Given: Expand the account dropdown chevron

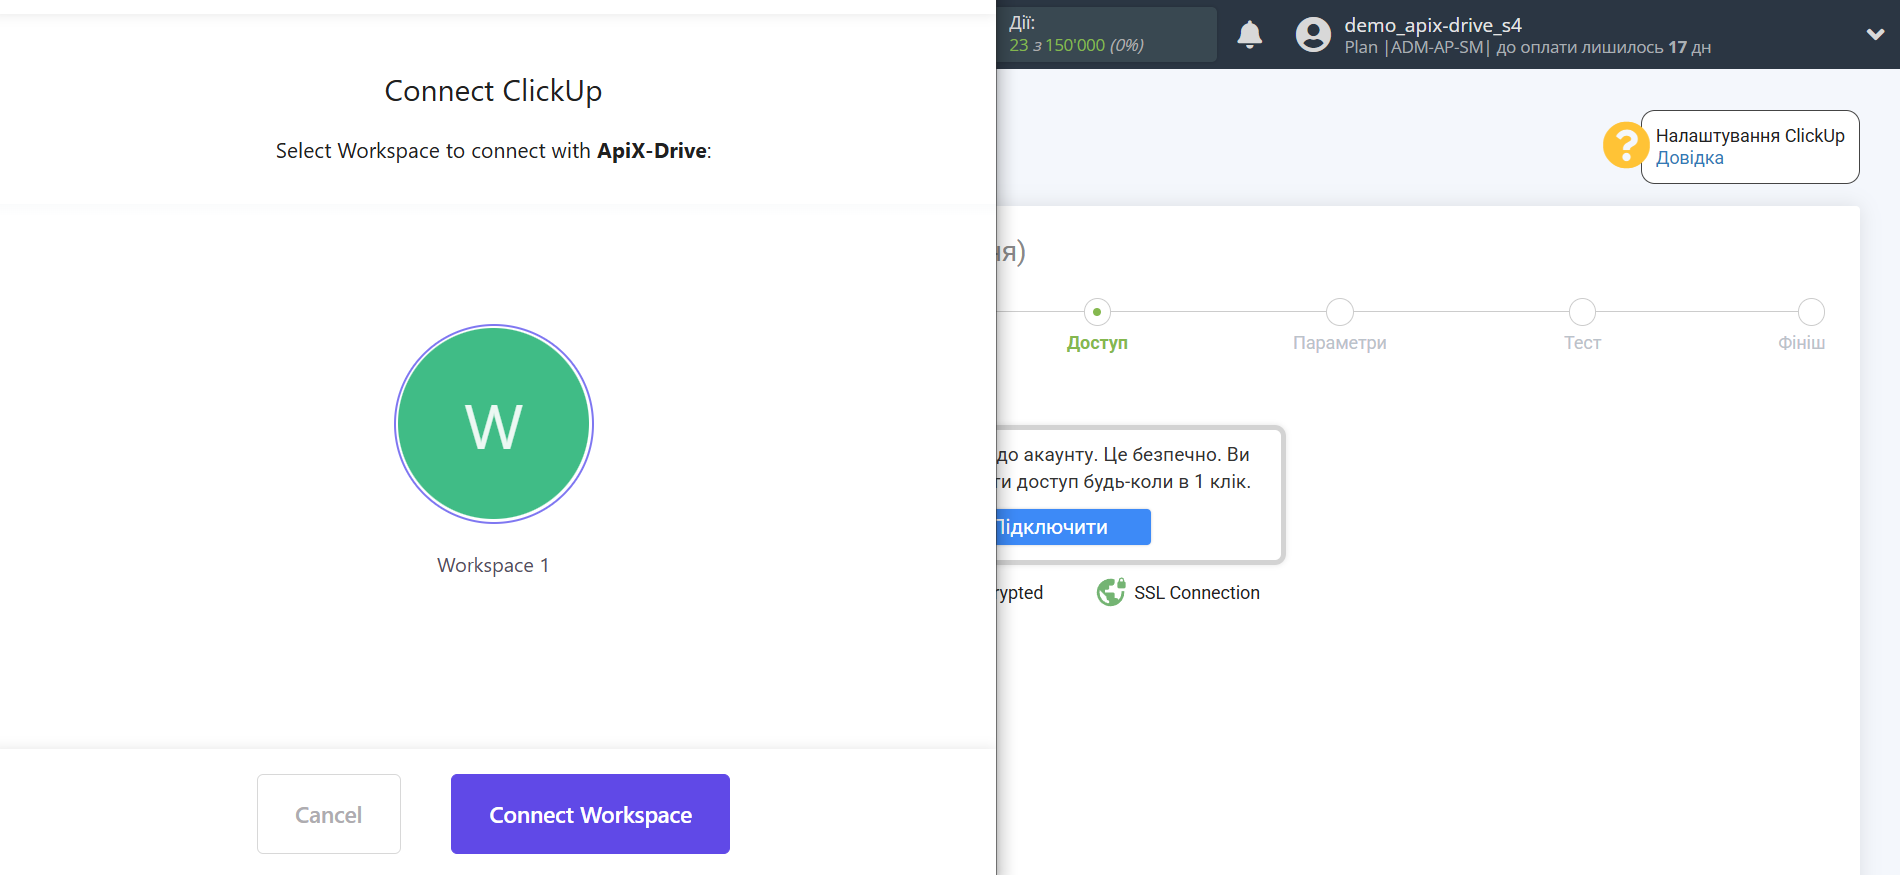Looking at the screenshot, I should click(x=1876, y=34).
